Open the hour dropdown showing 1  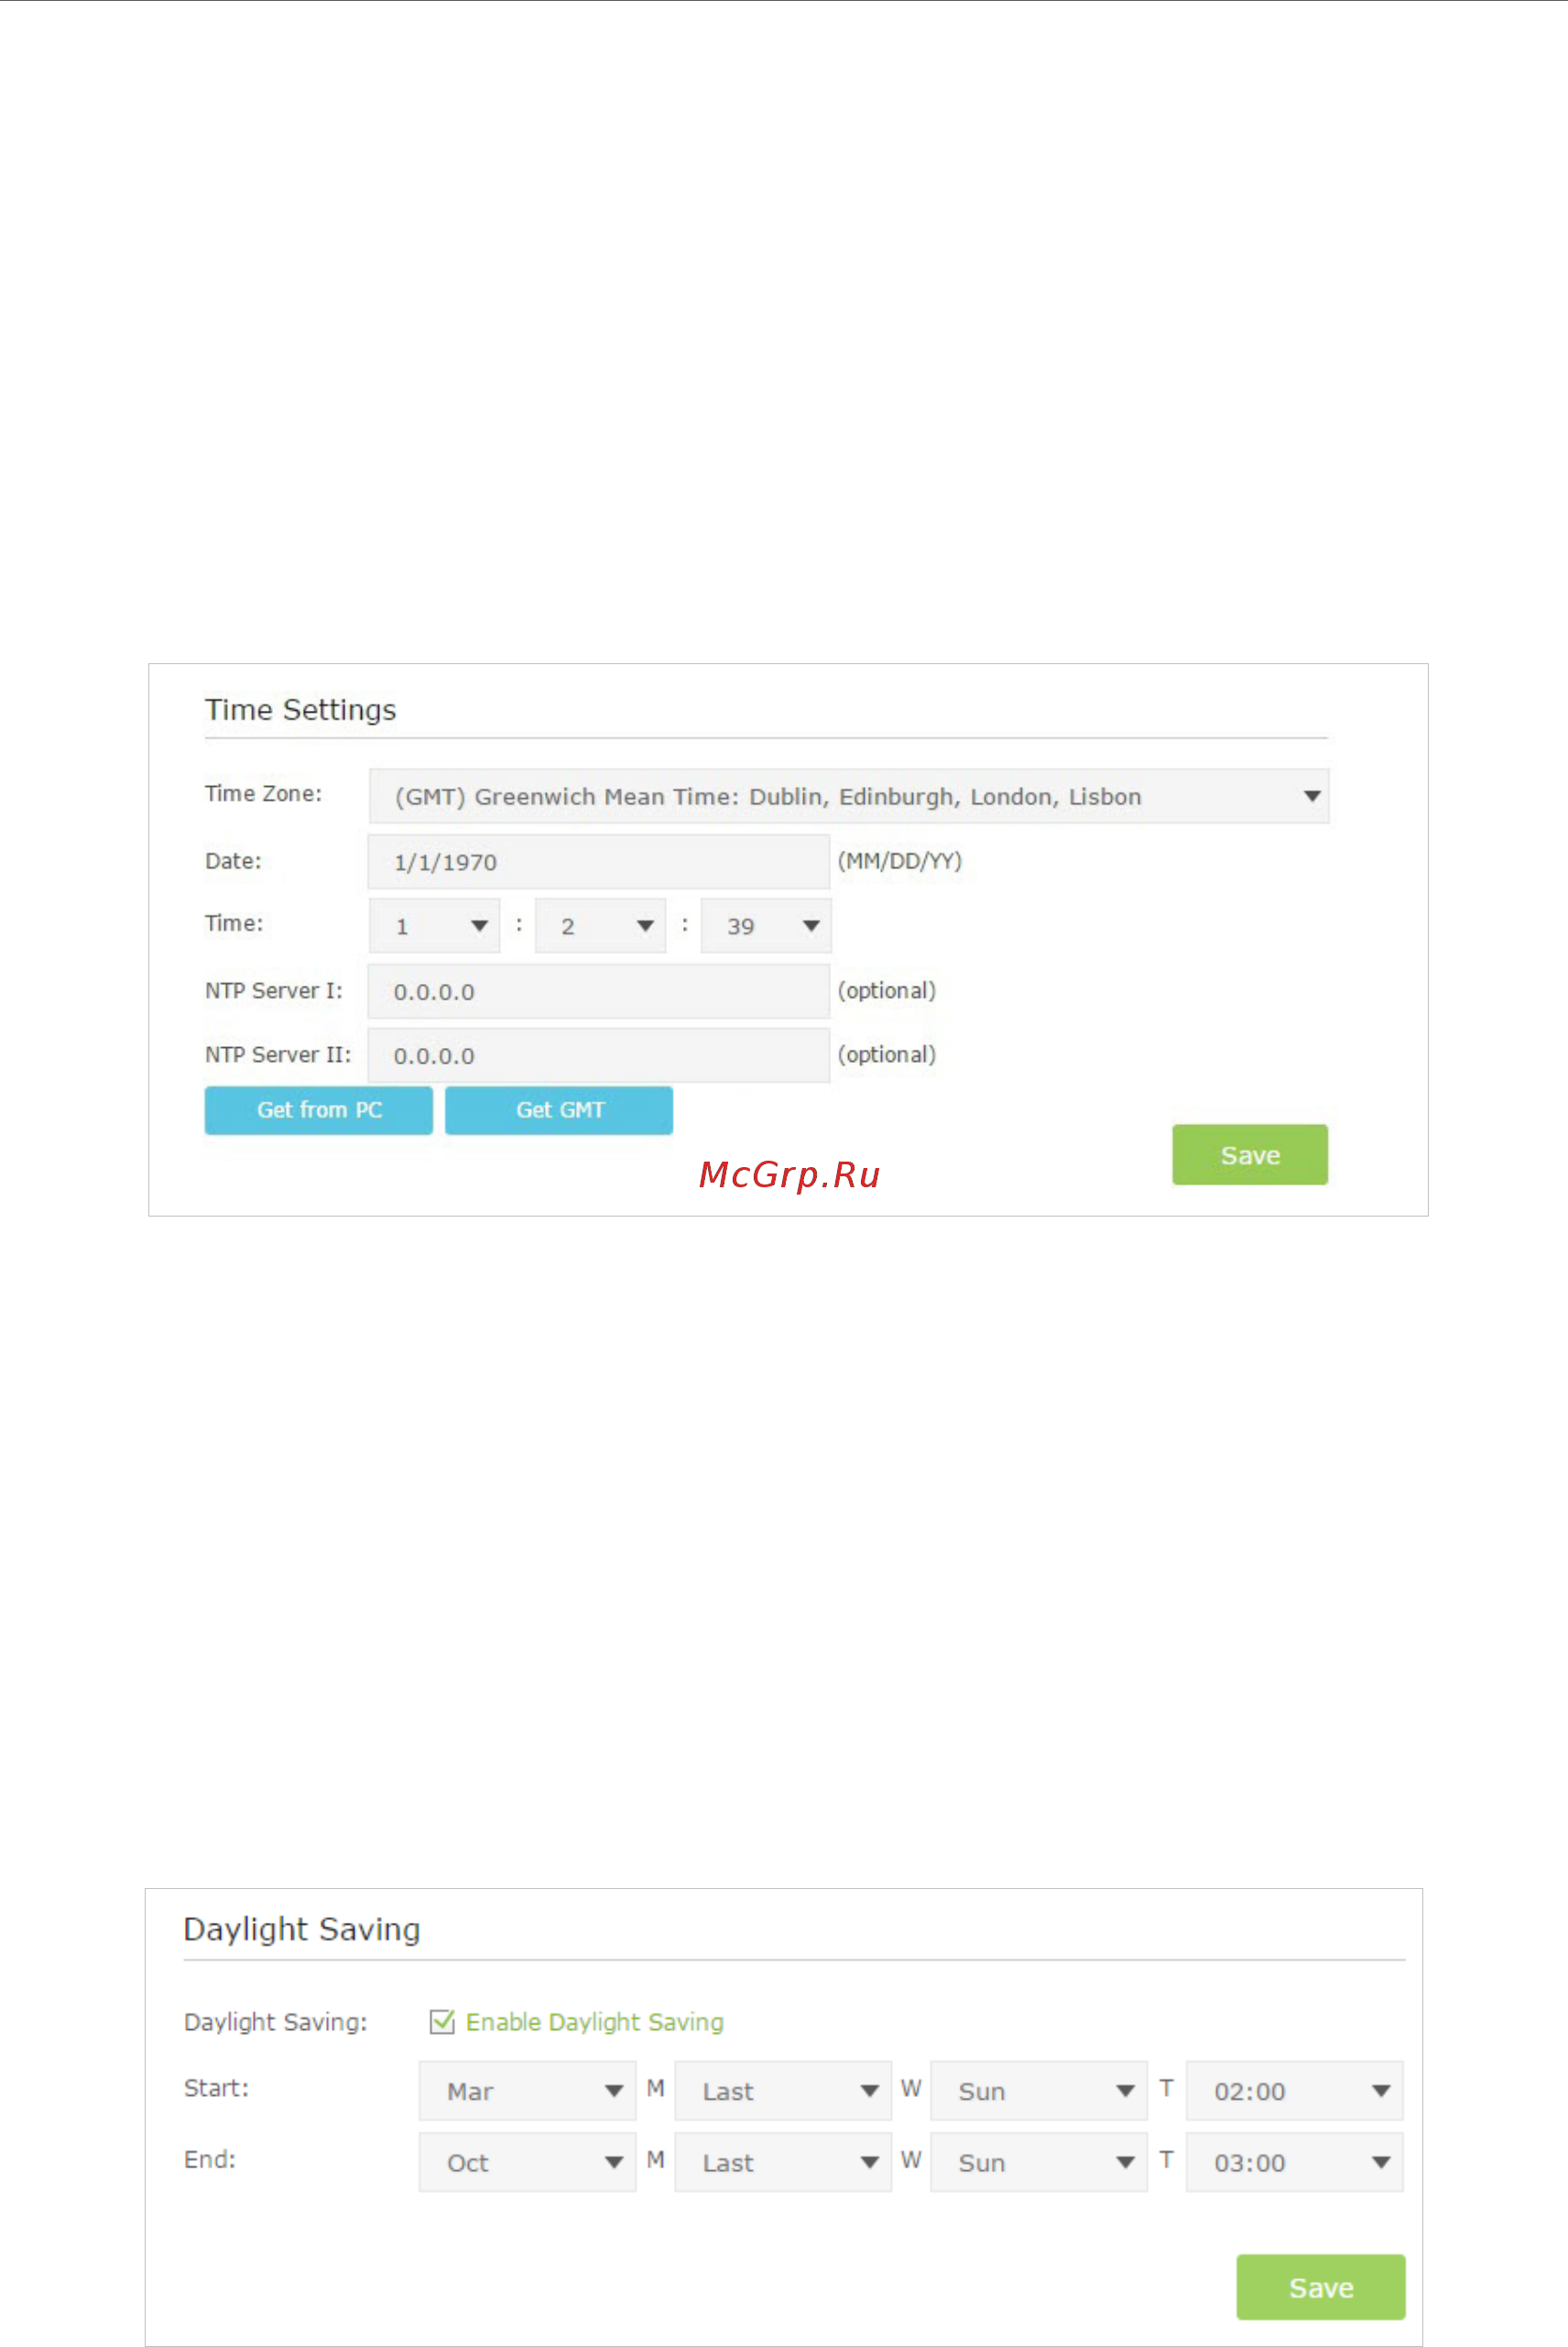coord(435,925)
